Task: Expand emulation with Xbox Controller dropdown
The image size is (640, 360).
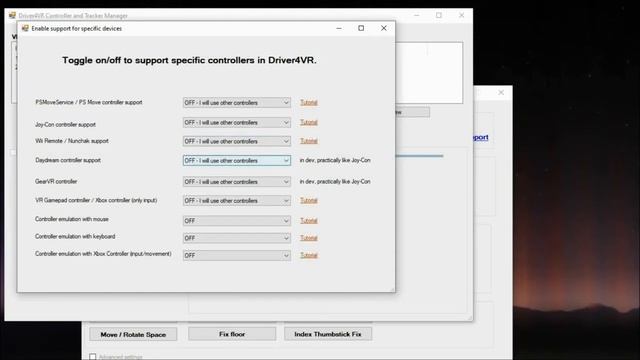Action: click(x=237, y=256)
